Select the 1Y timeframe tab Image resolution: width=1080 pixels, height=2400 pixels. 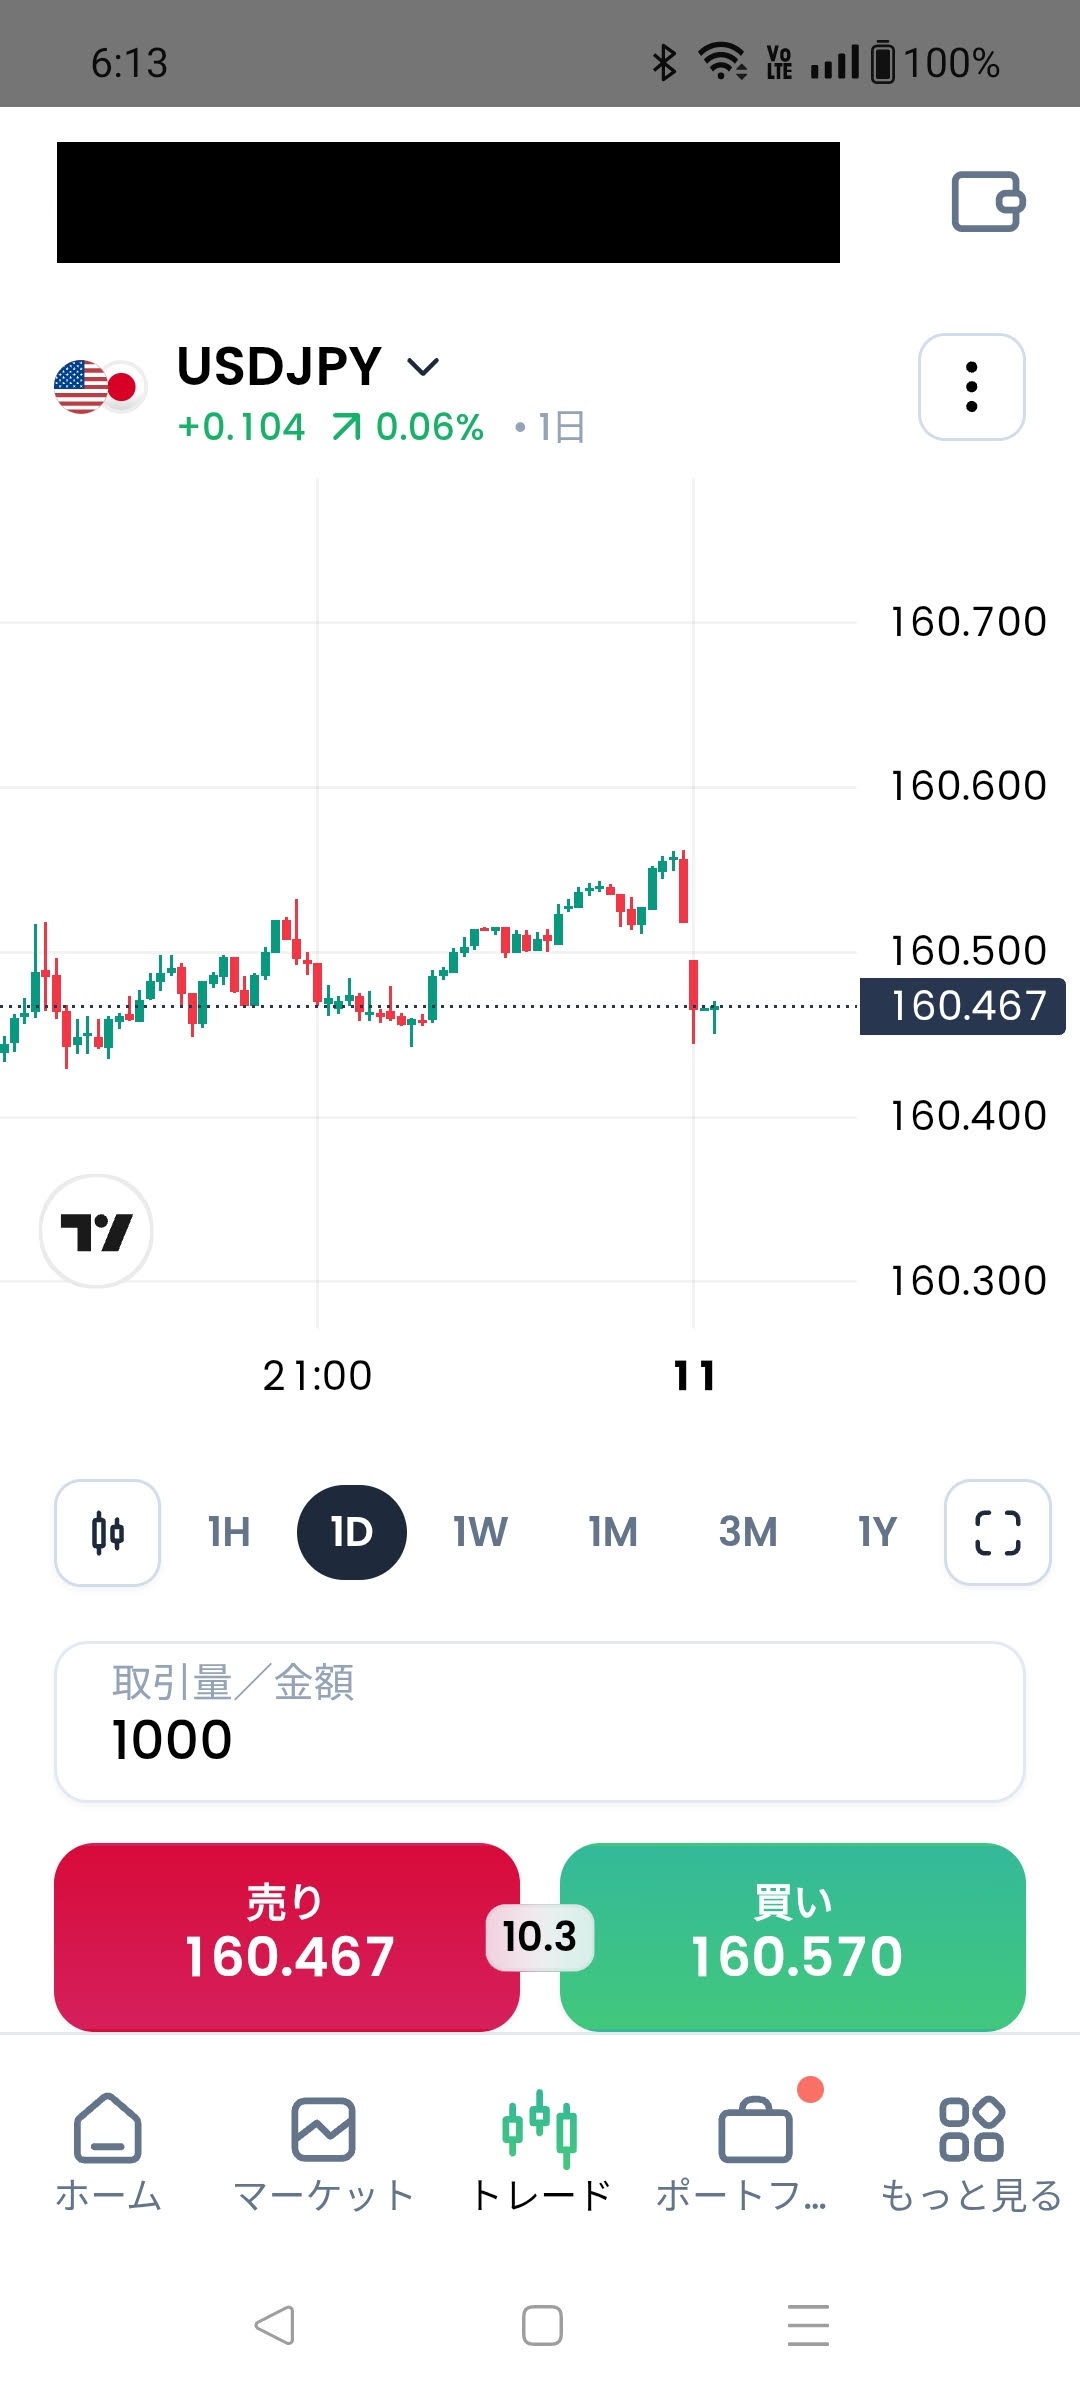(x=877, y=1532)
